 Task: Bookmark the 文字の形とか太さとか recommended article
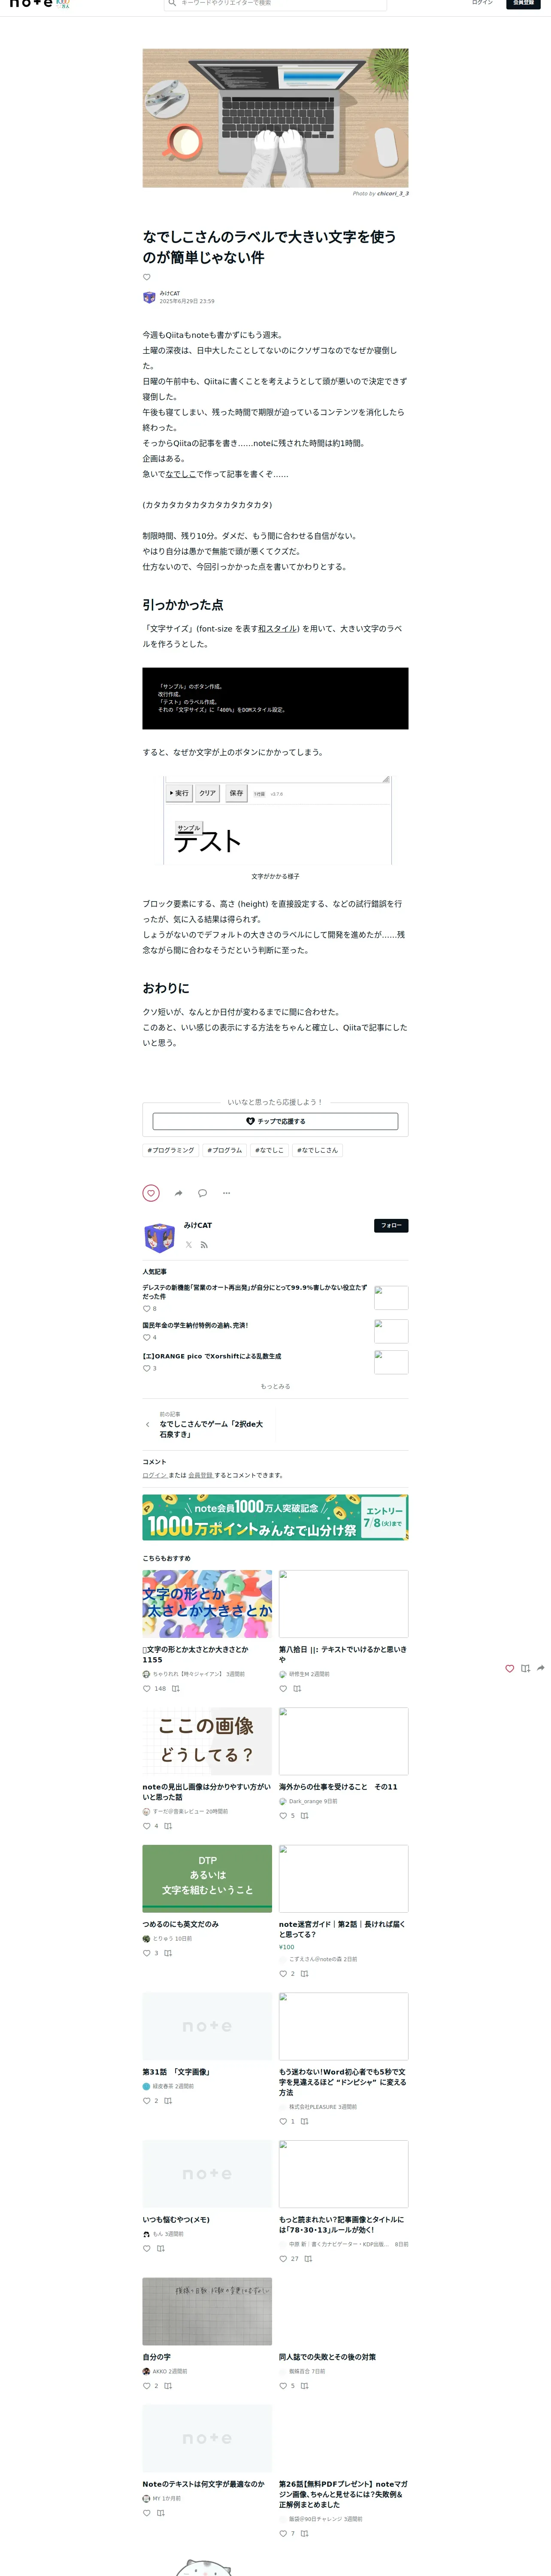(x=176, y=1689)
